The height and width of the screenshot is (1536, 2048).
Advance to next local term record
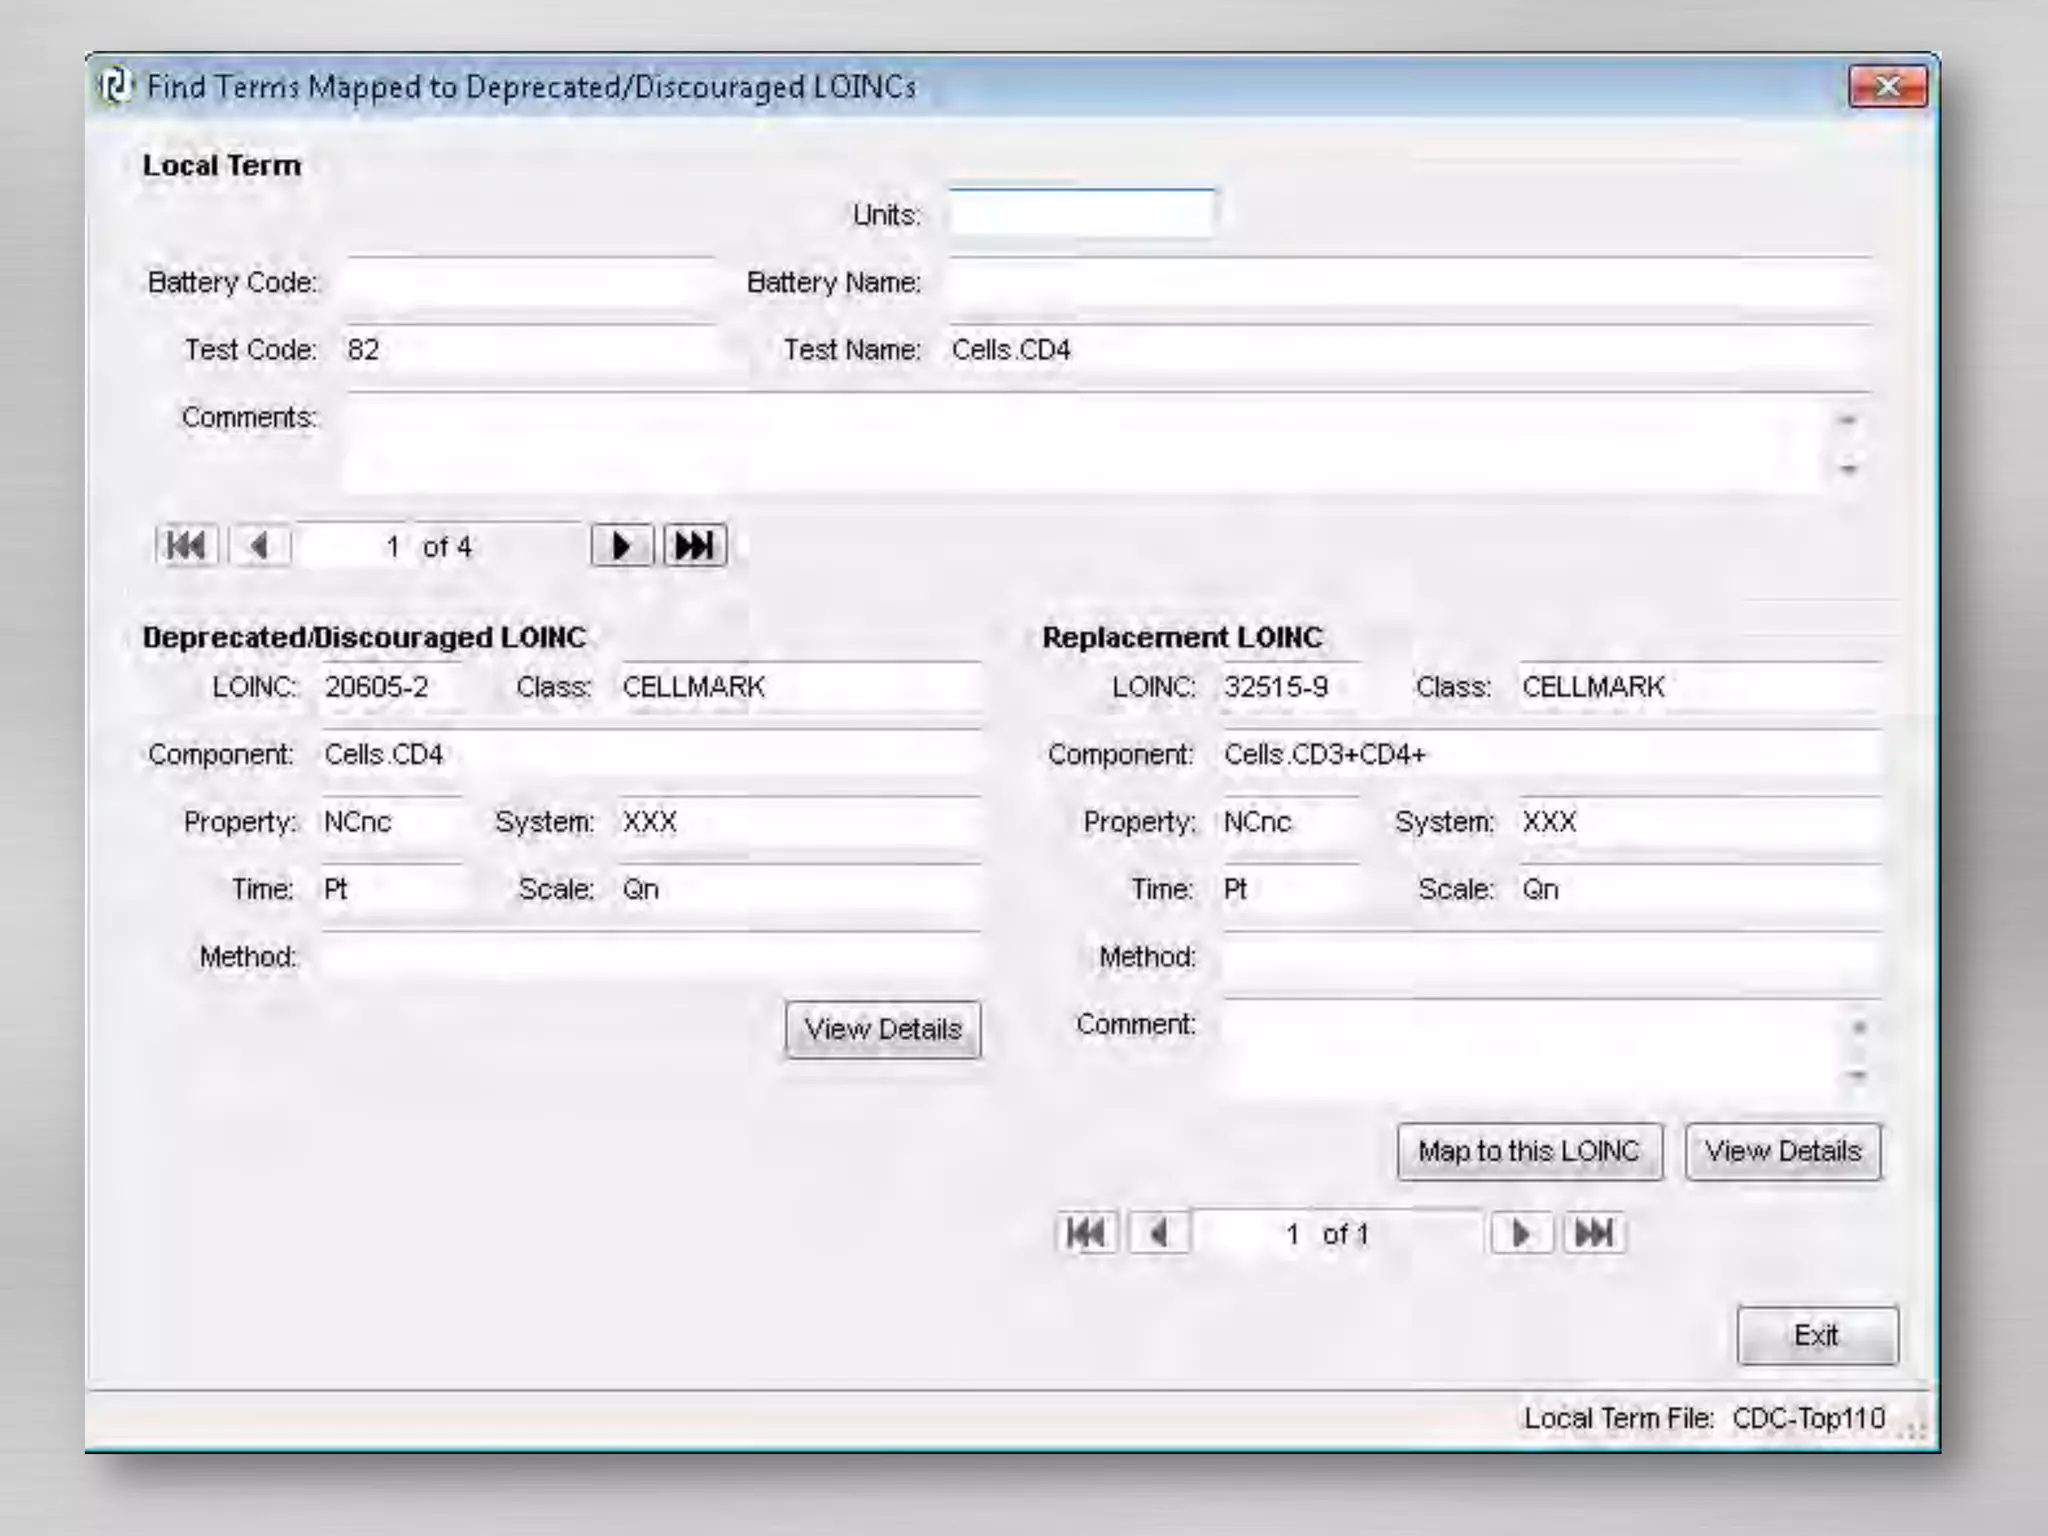point(621,546)
